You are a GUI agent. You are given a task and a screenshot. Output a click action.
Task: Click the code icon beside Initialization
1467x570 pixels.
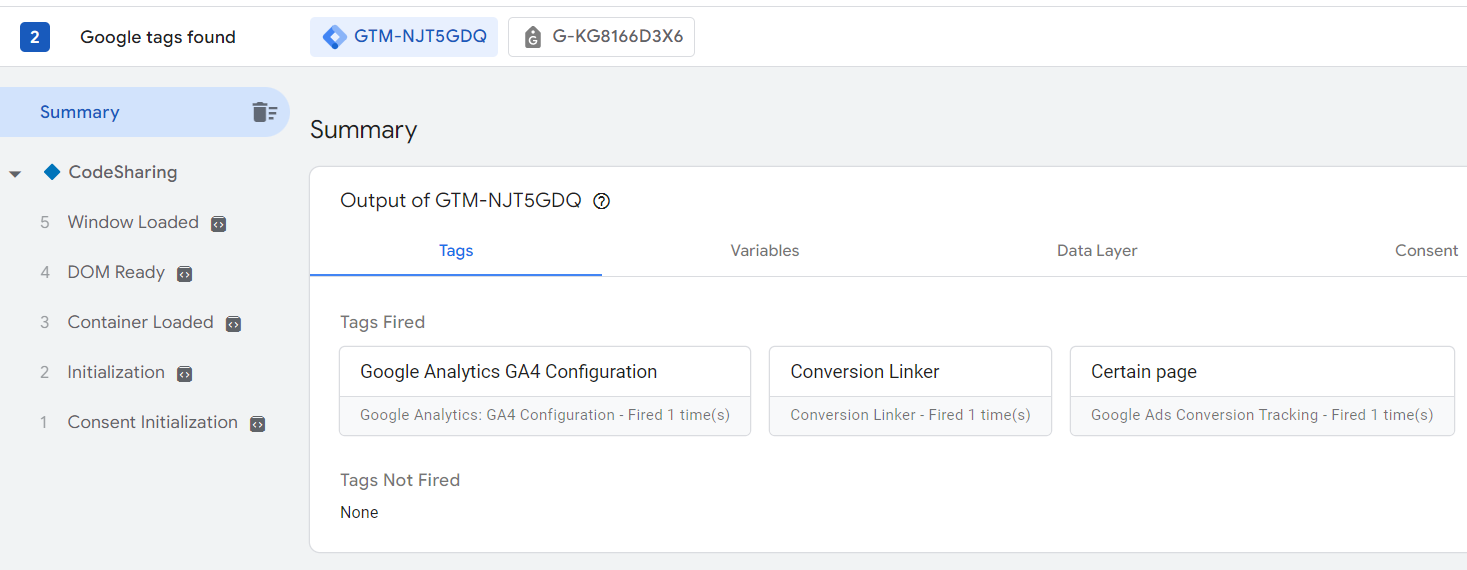coord(184,374)
